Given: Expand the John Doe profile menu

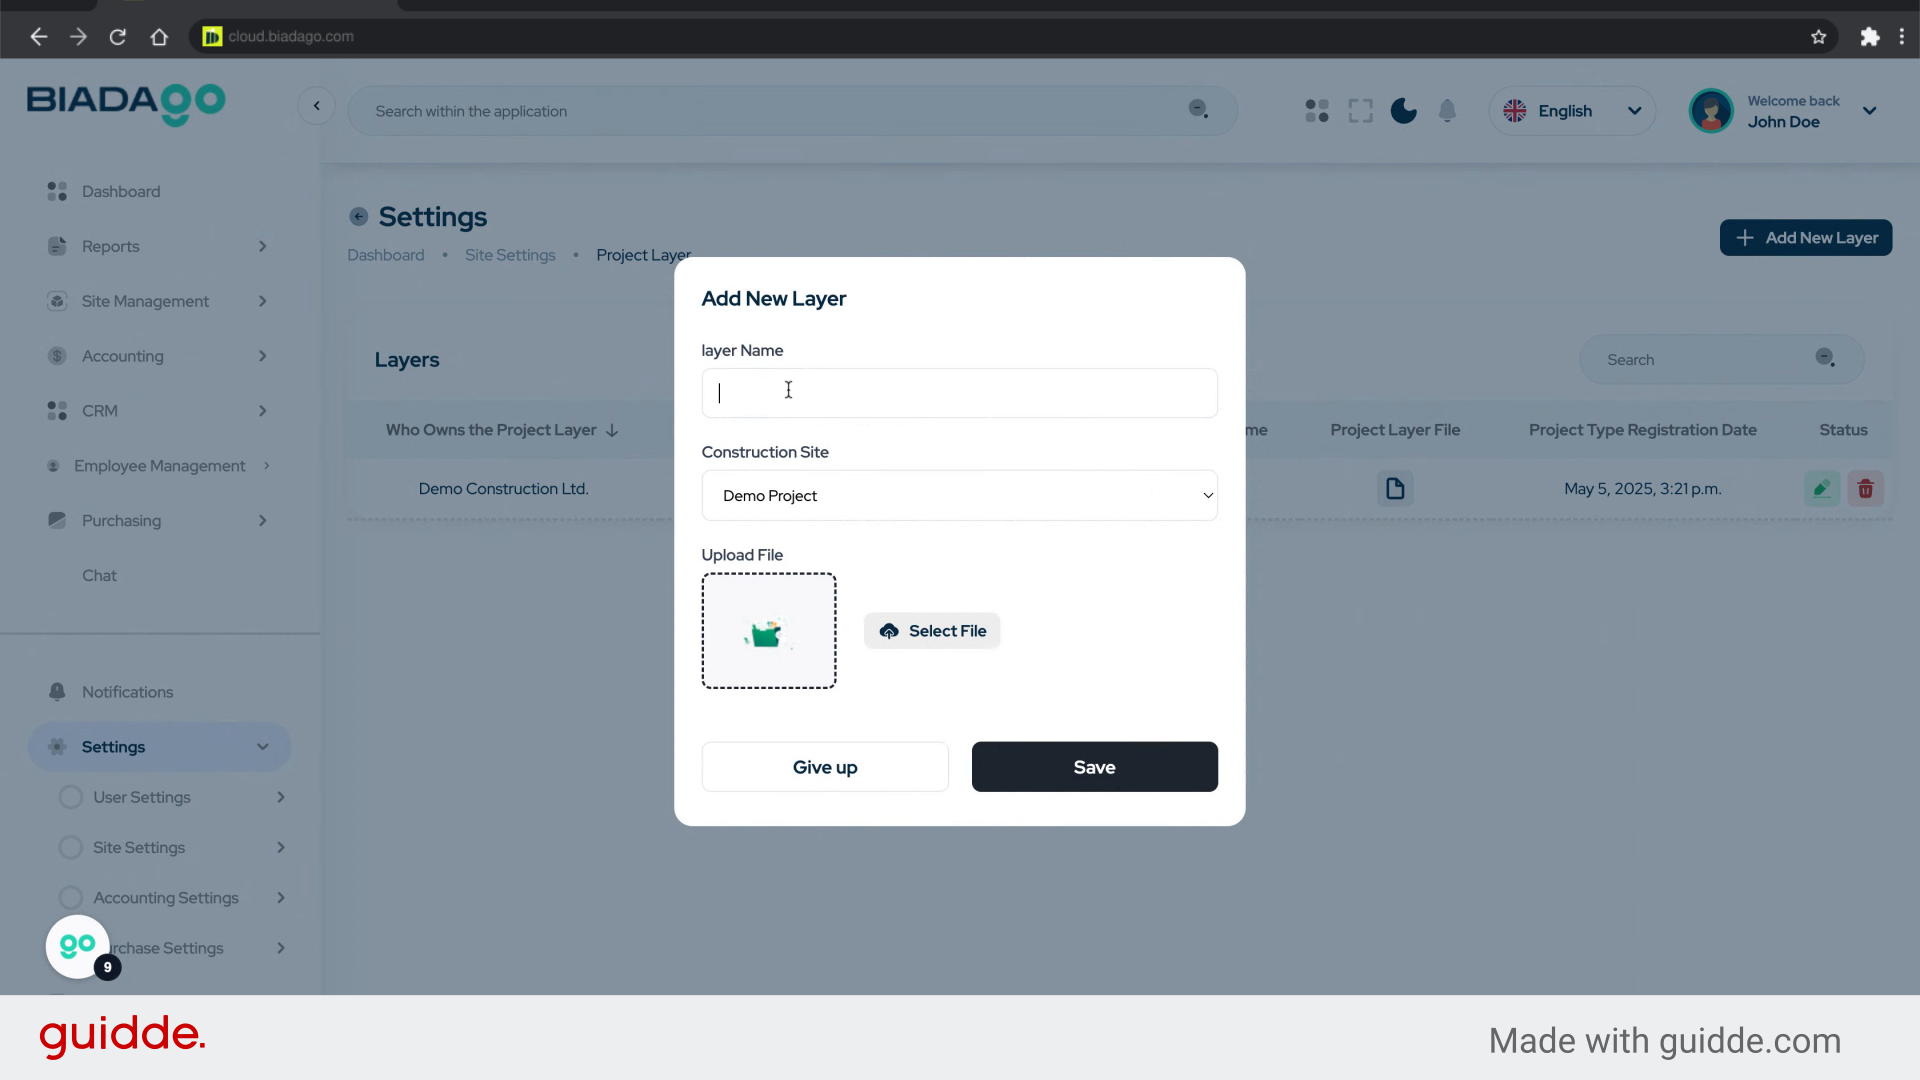Looking at the screenshot, I should (x=1869, y=111).
